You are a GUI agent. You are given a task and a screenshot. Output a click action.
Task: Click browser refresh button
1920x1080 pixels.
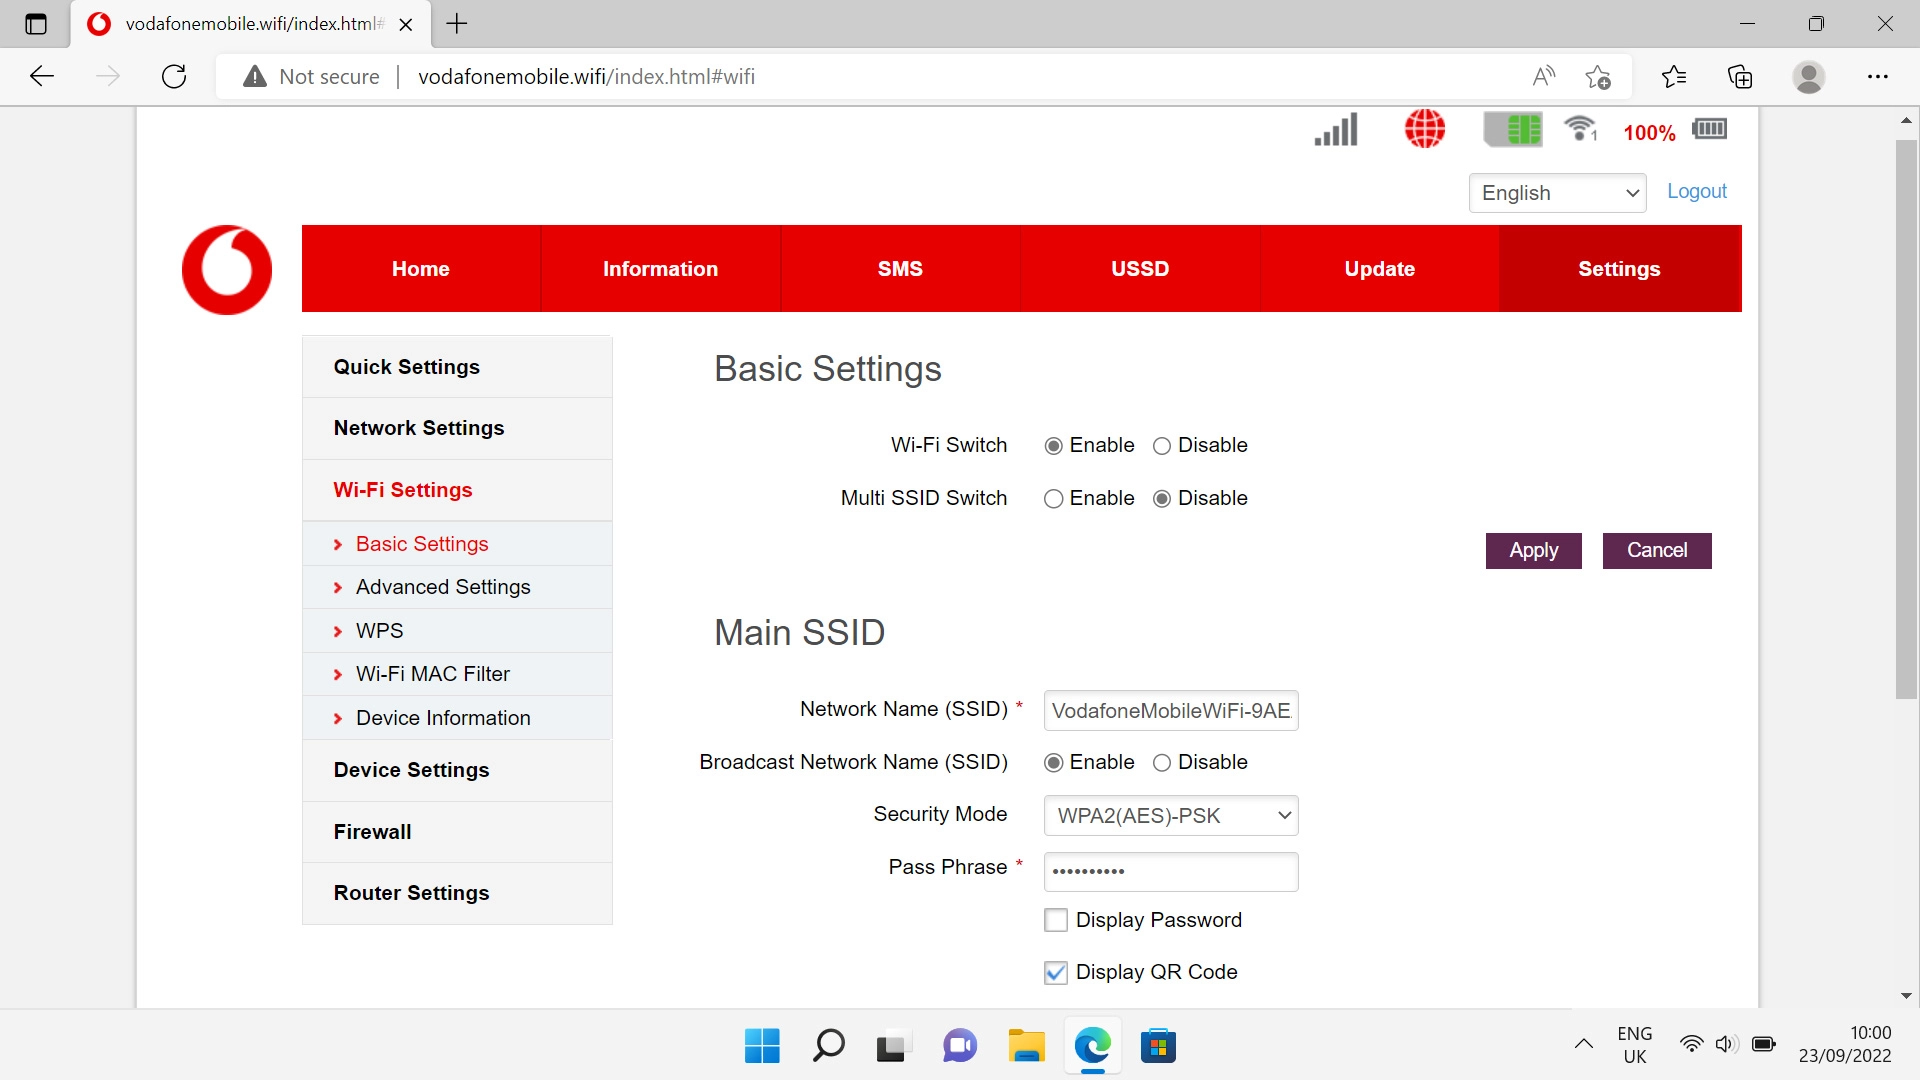(174, 77)
